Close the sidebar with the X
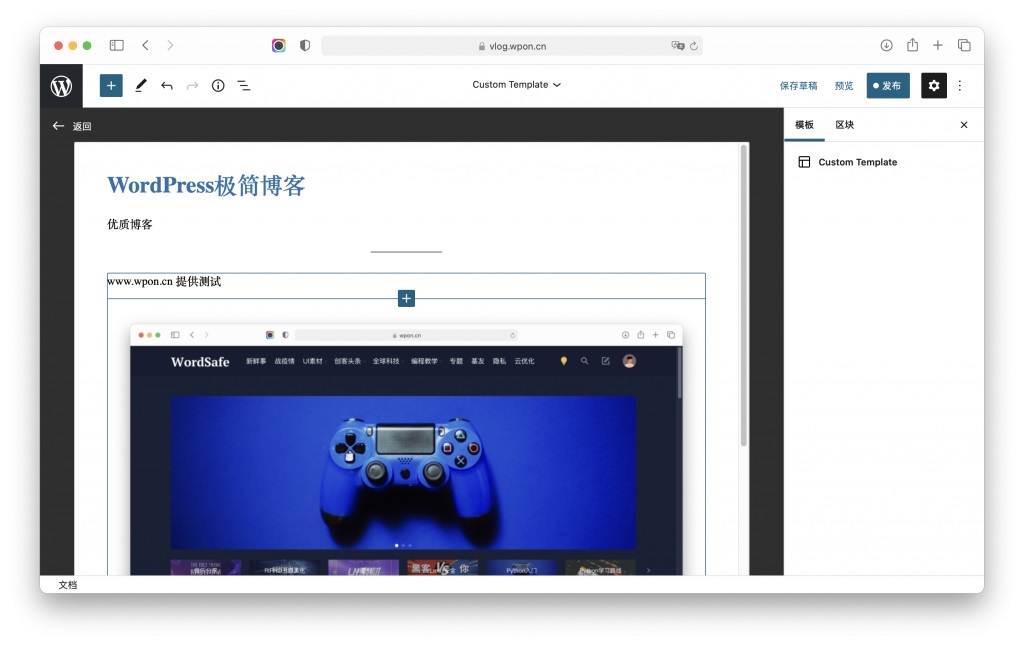The image size is (1024, 646). coord(963,124)
